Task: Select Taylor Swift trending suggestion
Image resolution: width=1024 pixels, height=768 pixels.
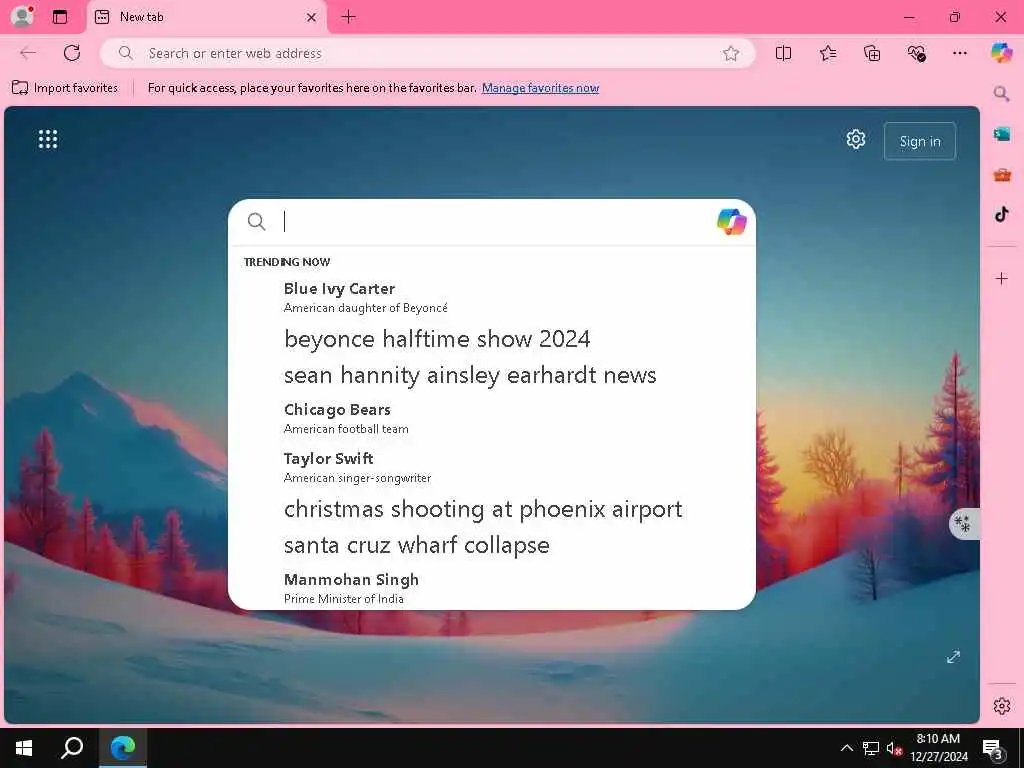Action: click(492, 468)
